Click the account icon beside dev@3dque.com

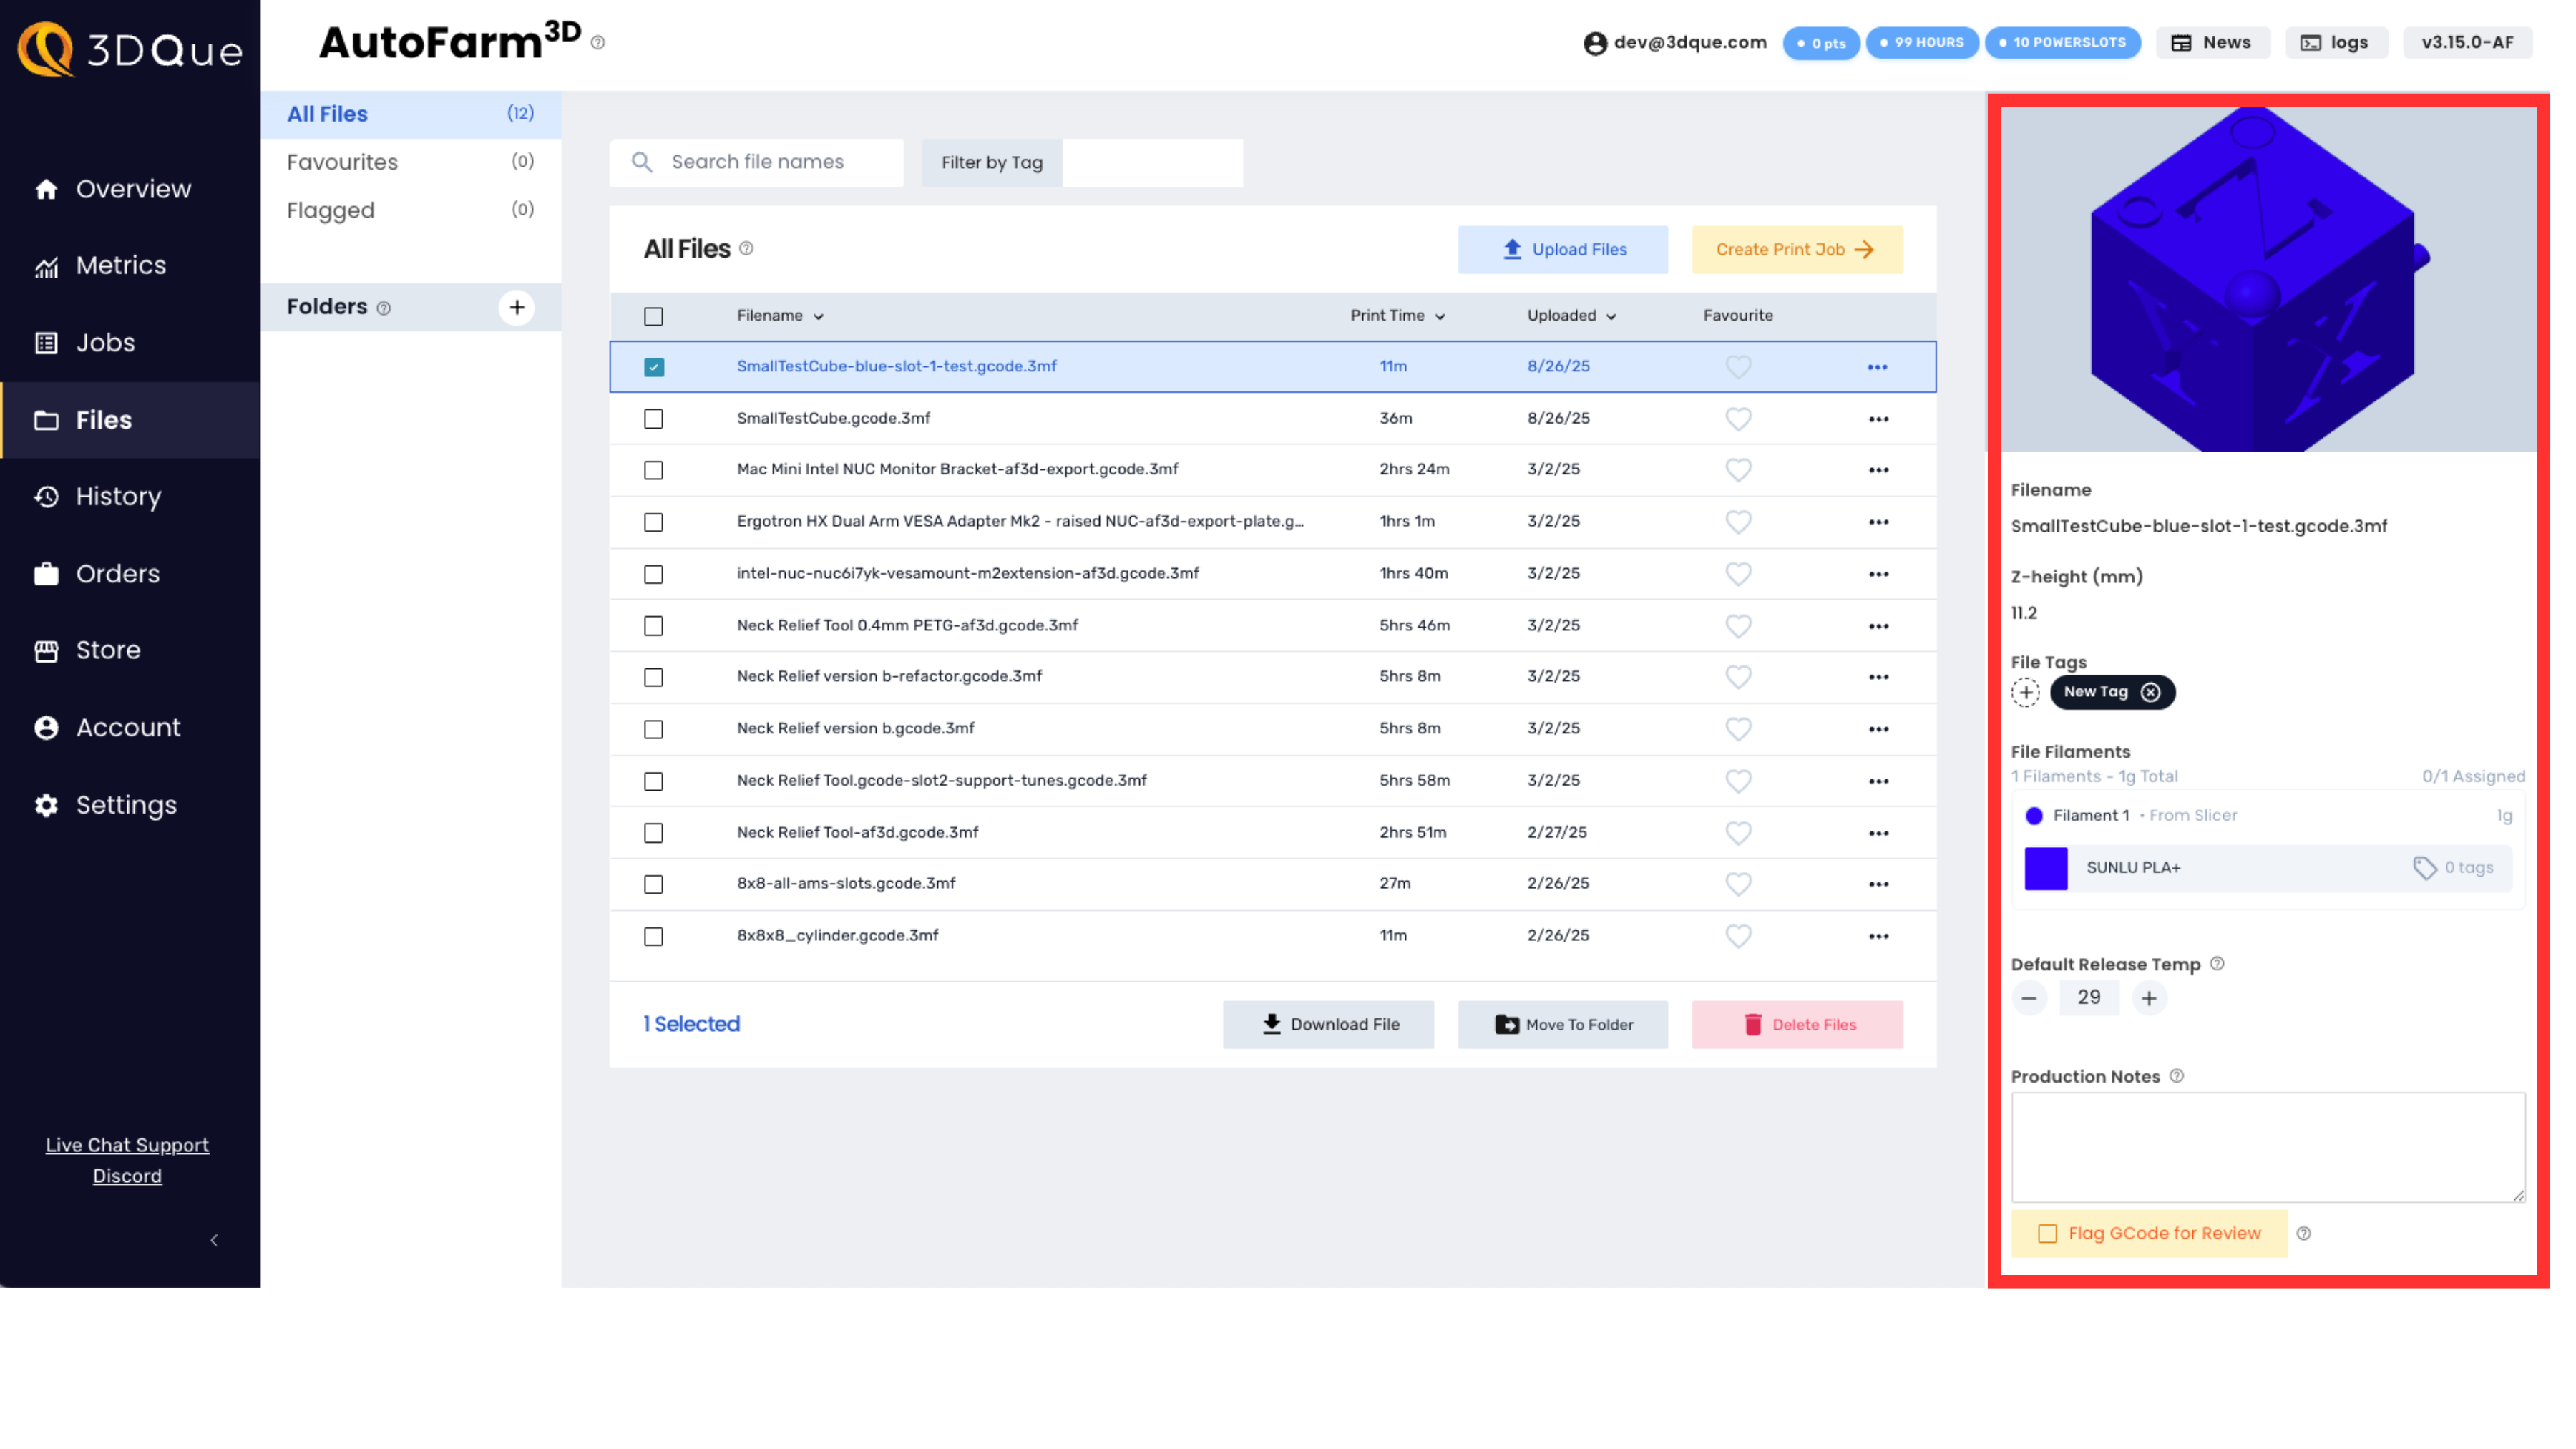pyautogui.click(x=1595, y=43)
